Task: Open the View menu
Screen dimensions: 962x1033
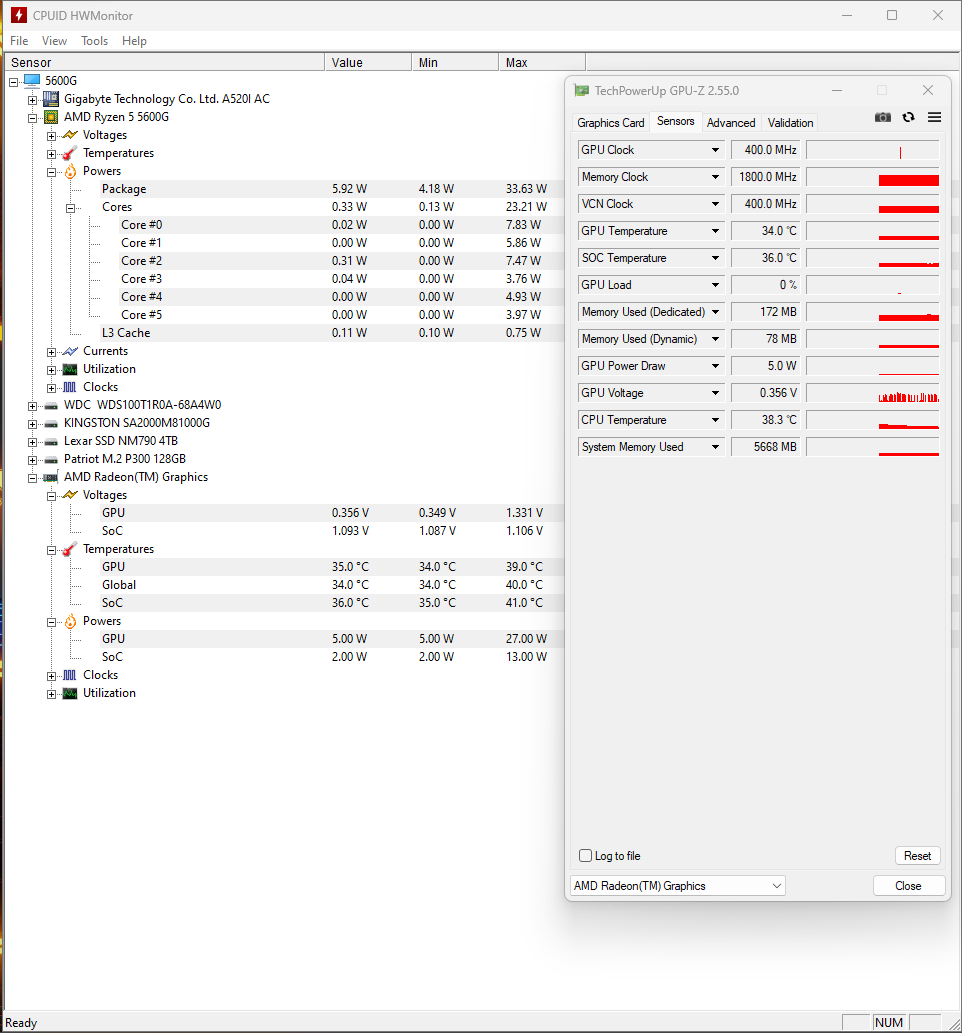Action: point(54,41)
